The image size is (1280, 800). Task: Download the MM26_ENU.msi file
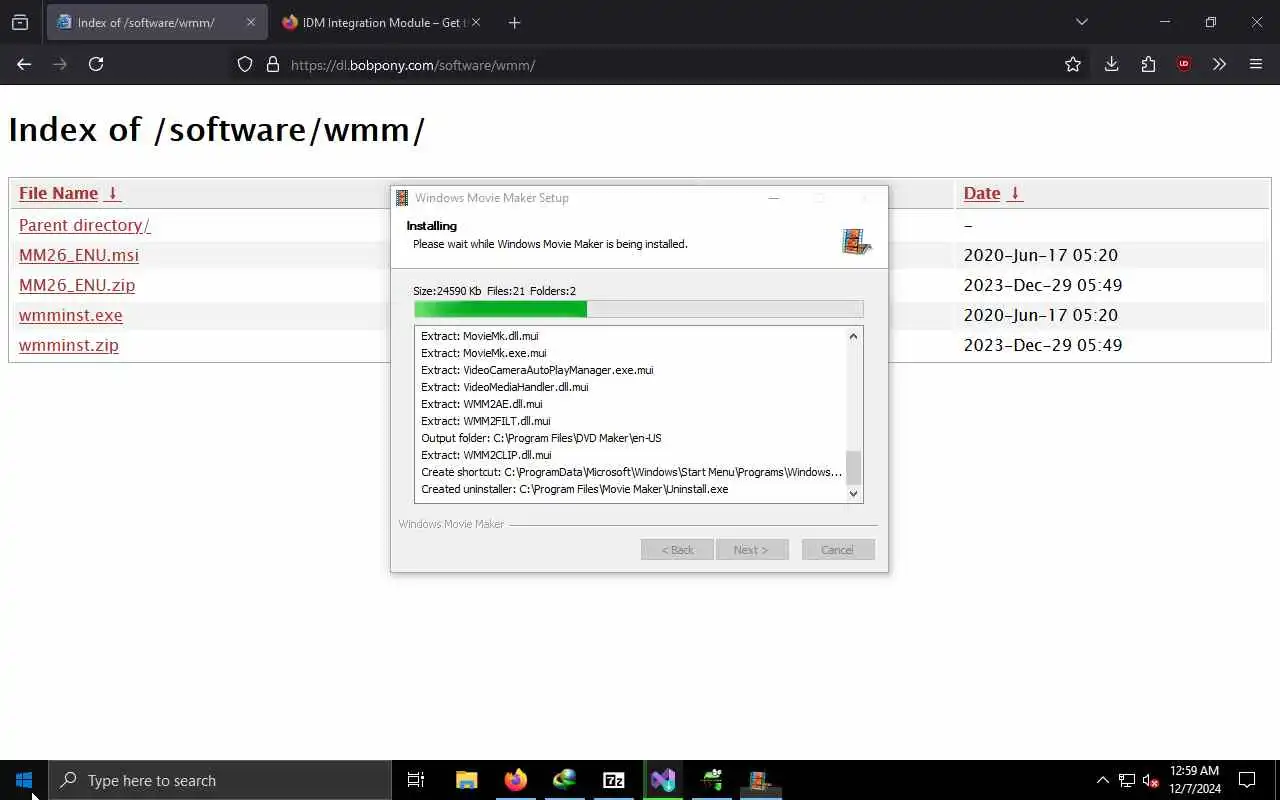tap(79, 255)
